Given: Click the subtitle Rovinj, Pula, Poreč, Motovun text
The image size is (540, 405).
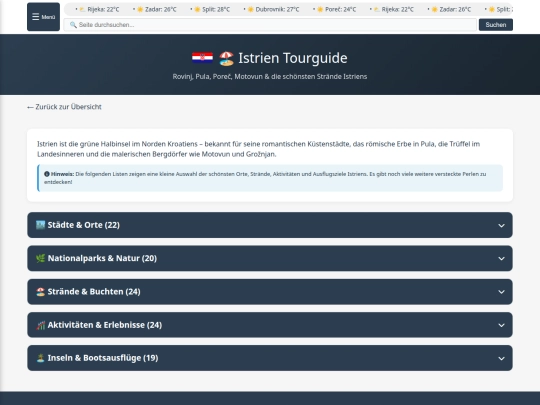Looking at the screenshot, I should 270,76.
